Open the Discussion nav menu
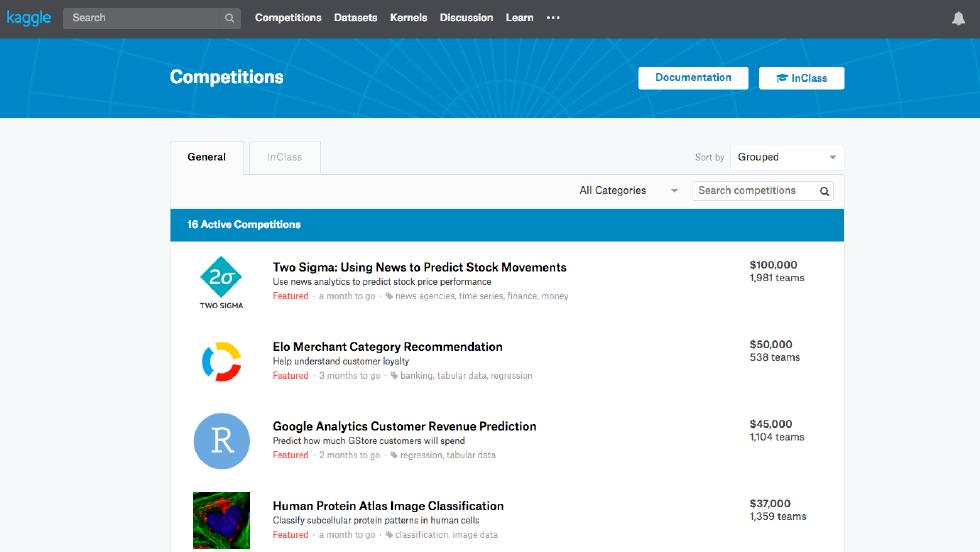 coord(466,18)
